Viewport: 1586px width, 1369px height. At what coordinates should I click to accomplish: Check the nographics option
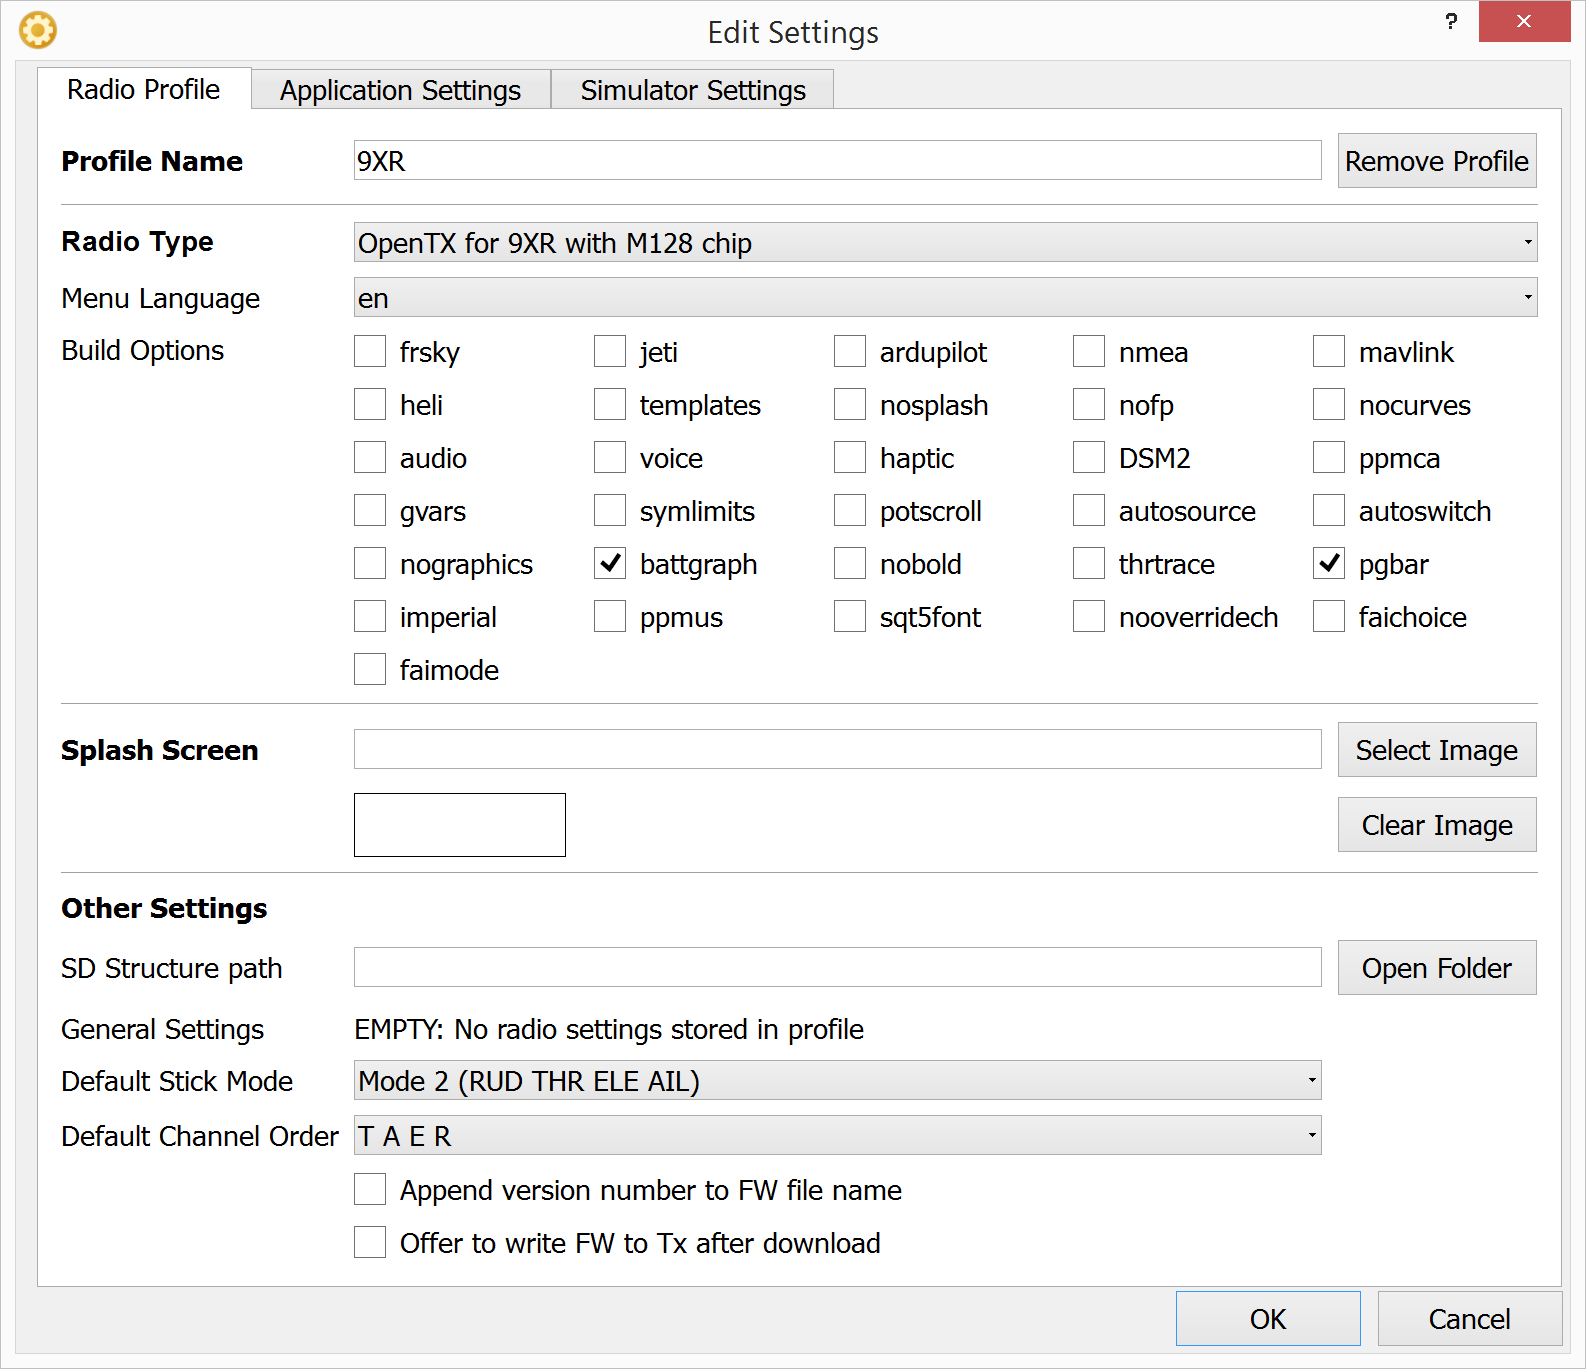tap(370, 563)
